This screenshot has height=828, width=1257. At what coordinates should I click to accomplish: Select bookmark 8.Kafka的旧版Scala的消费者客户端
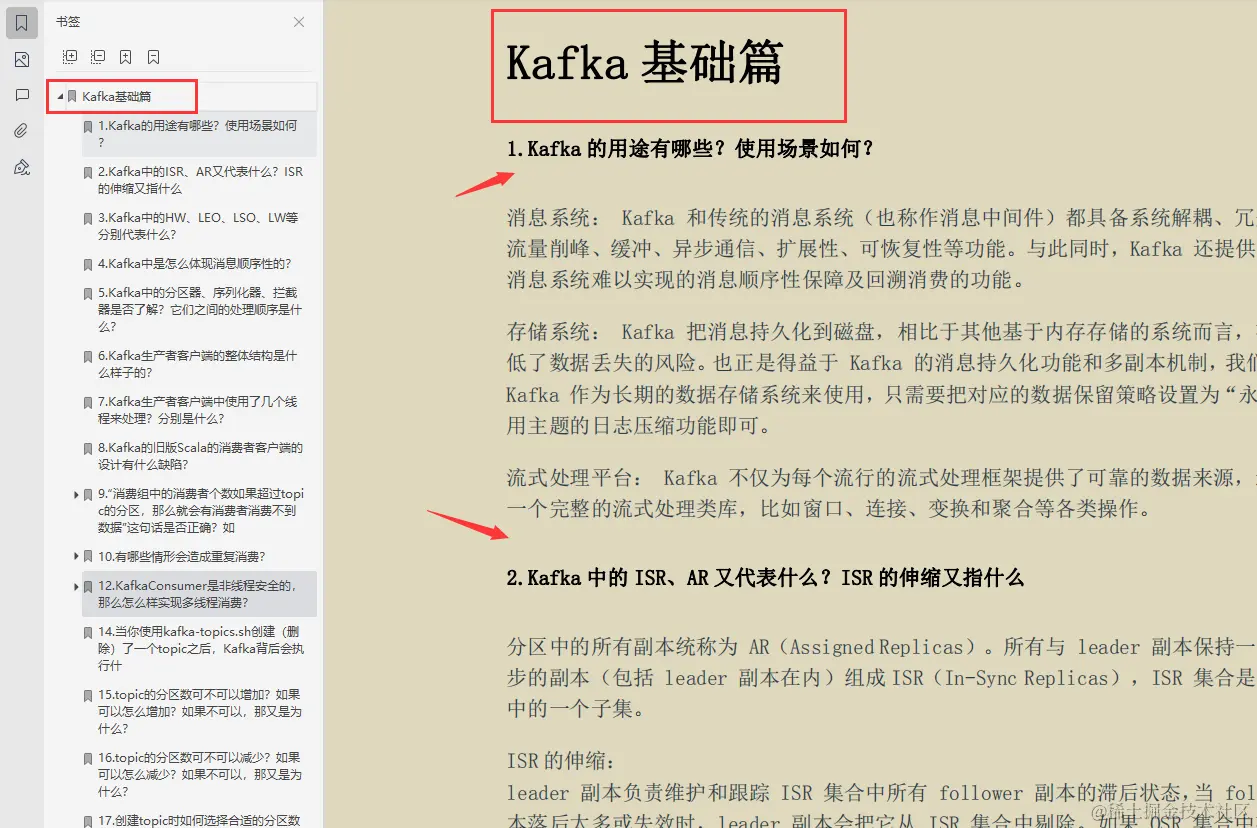click(200, 456)
